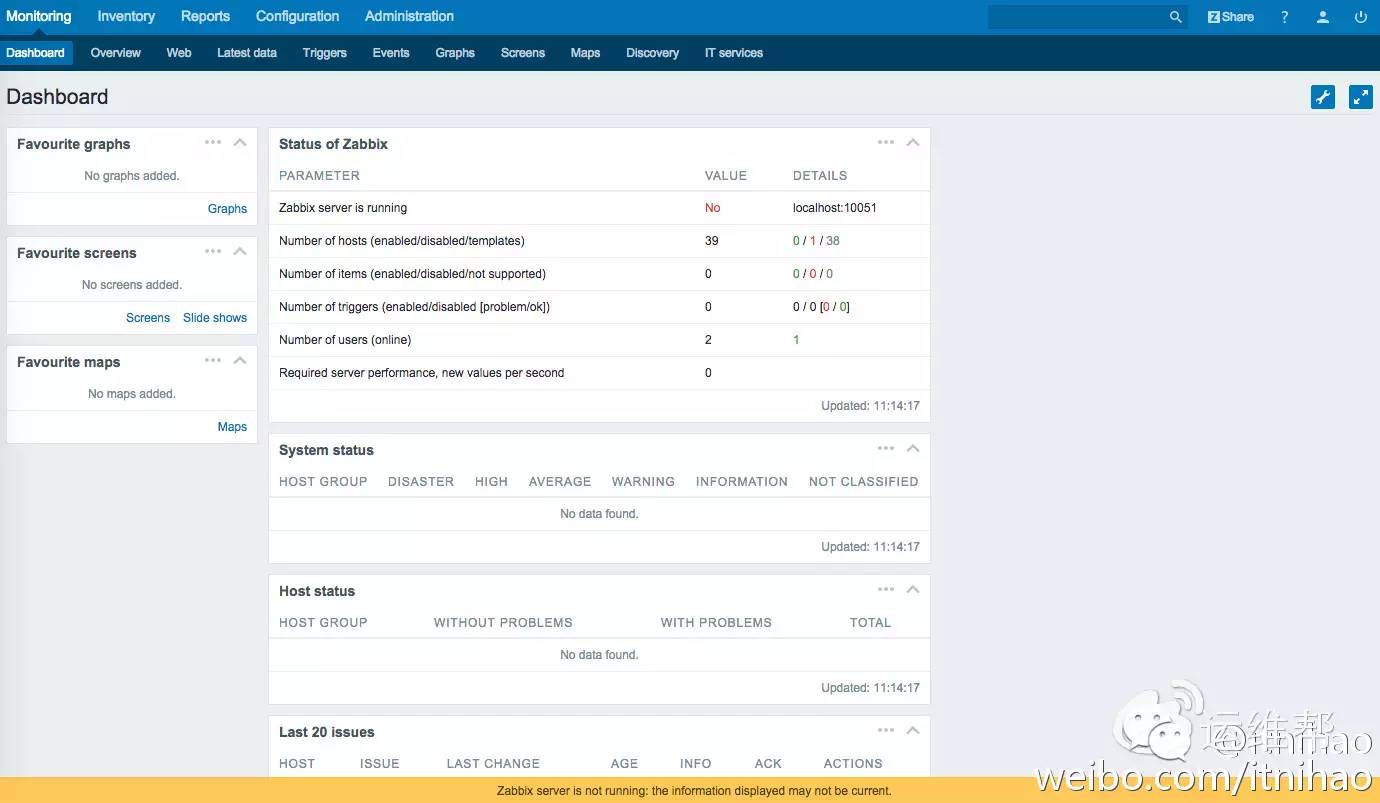
Task: Click 'Zabbix server is not running' warning banner
Action: click(690, 790)
